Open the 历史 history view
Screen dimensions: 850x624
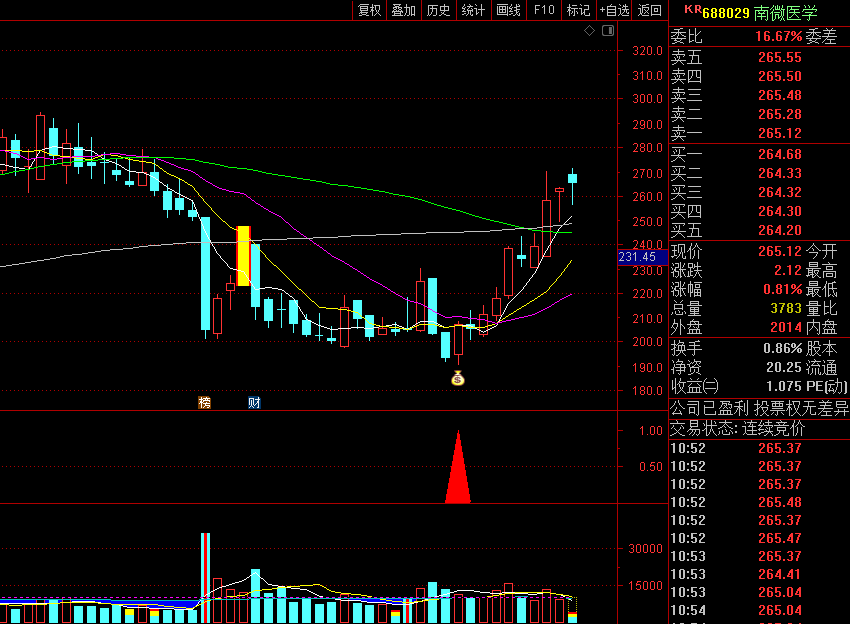point(438,10)
